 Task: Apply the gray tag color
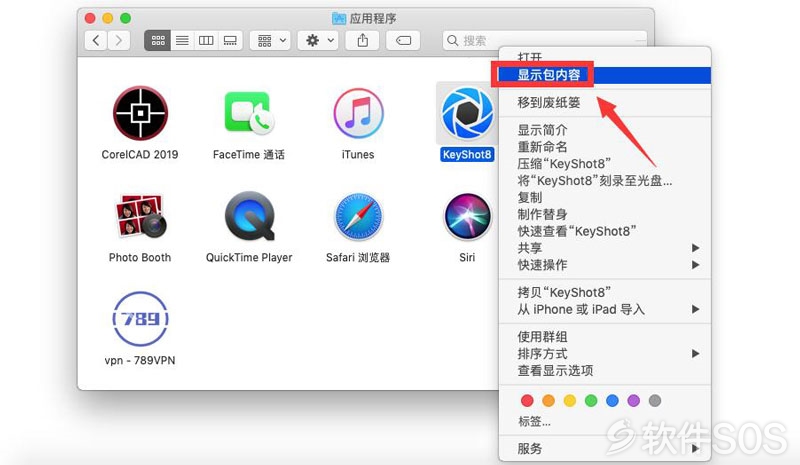[655, 401]
